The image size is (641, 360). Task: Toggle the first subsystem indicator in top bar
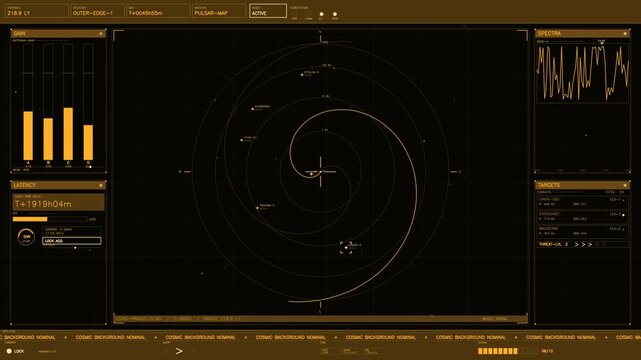point(294,14)
